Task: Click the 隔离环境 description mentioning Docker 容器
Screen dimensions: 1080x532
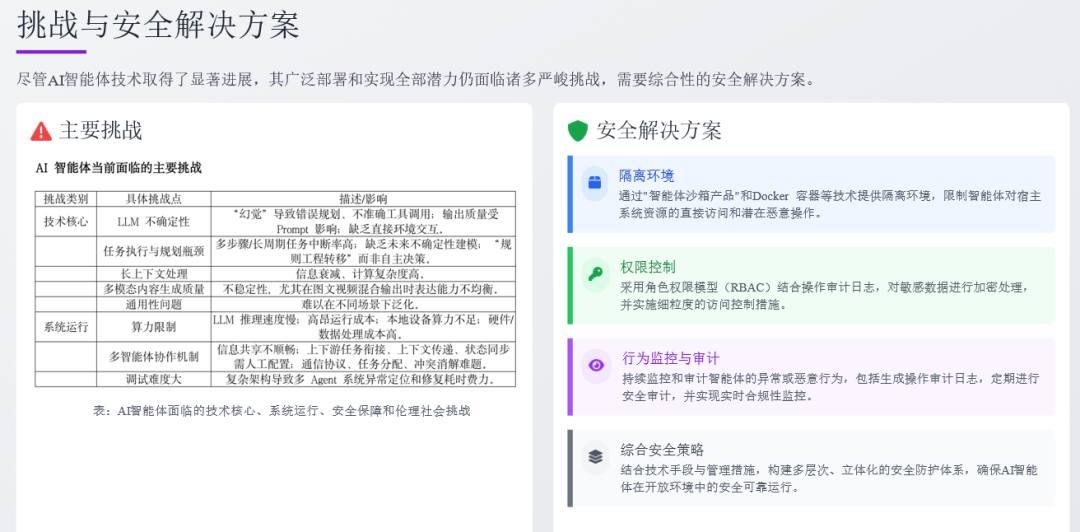Action: pyautogui.click(x=831, y=204)
